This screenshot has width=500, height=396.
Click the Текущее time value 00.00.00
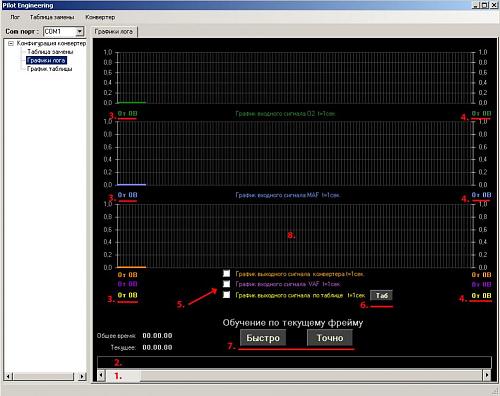[157, 347]
